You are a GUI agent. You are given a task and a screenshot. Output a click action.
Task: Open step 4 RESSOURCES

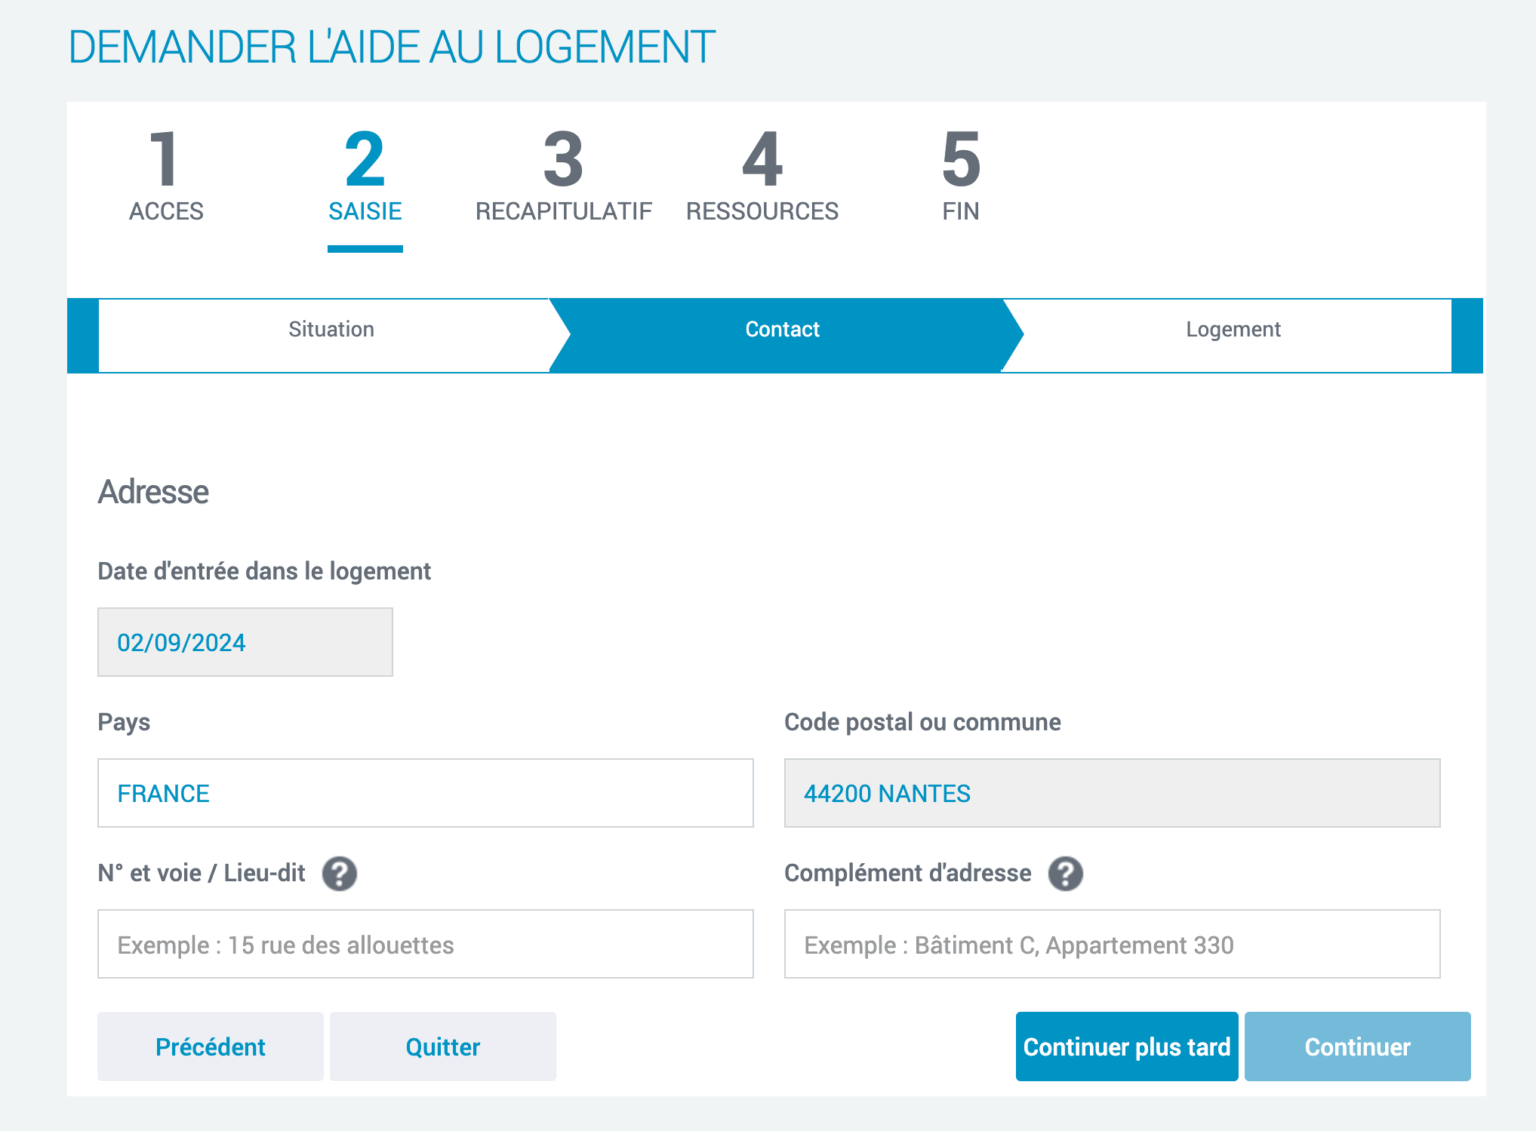[762, 176]
